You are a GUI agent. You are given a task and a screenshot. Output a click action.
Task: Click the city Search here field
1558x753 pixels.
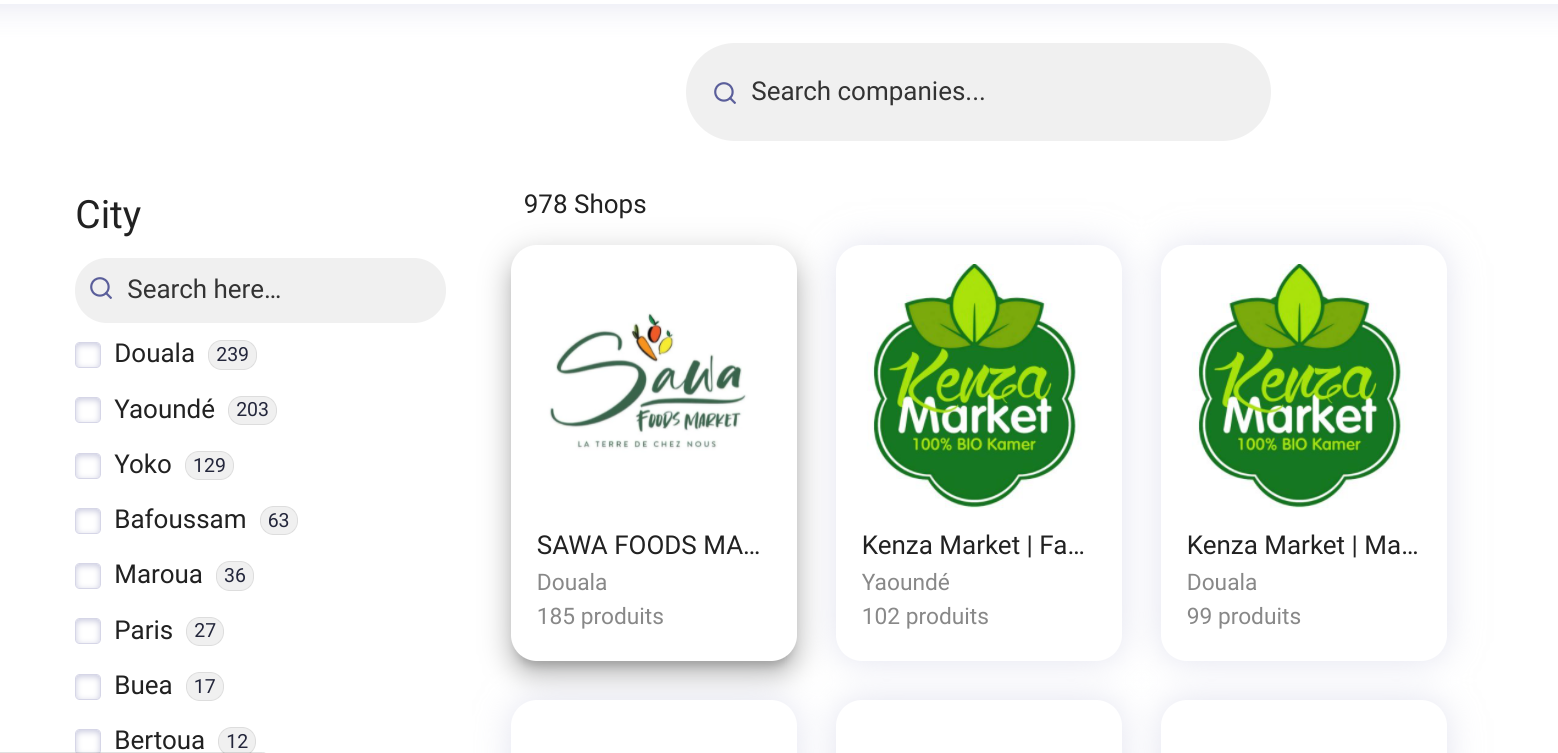click(260, 290)
